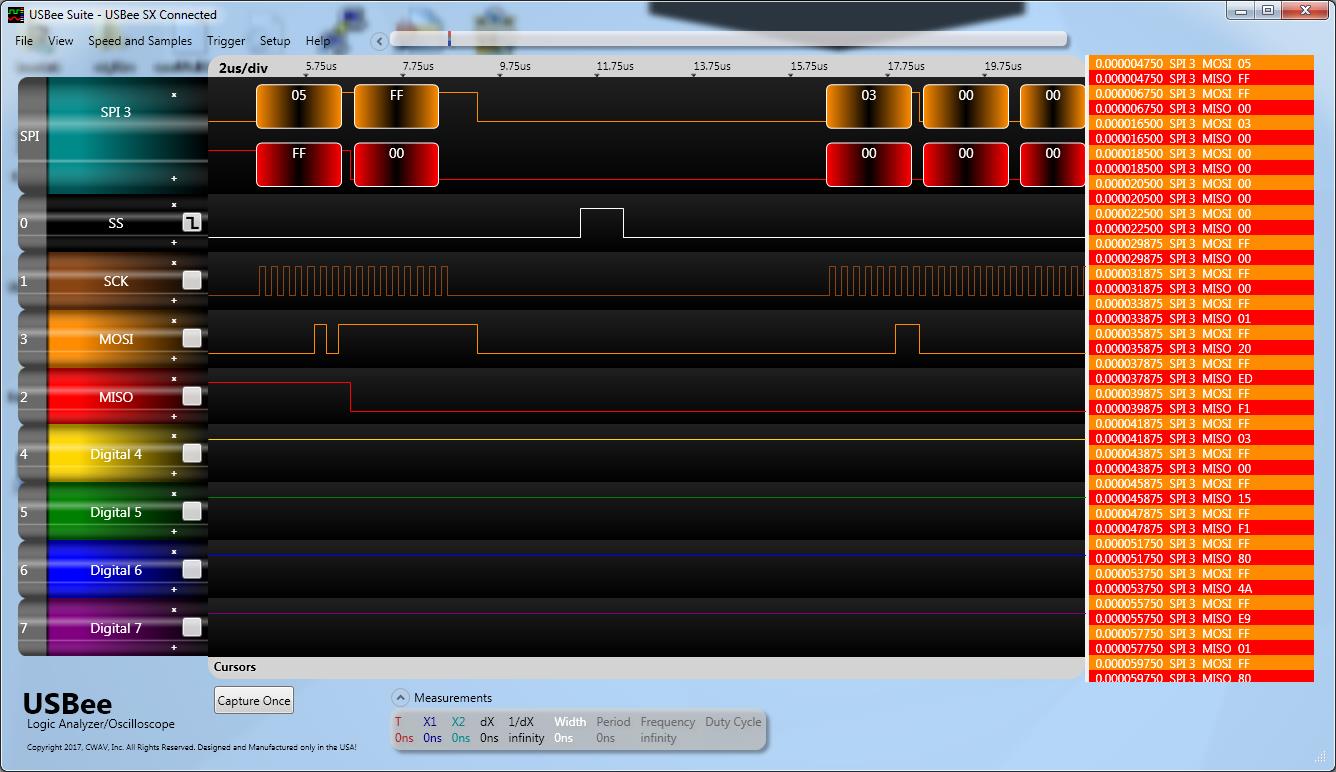The width and height of the screenshot is (1336, 772).
Task: Remove the MISO channel with its x icon
Action: (x=174, y=379)
